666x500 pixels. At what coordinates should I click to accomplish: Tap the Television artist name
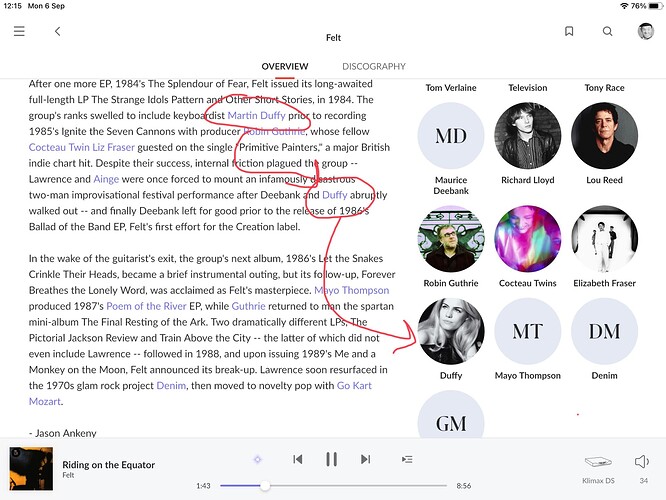coord(528,88)
